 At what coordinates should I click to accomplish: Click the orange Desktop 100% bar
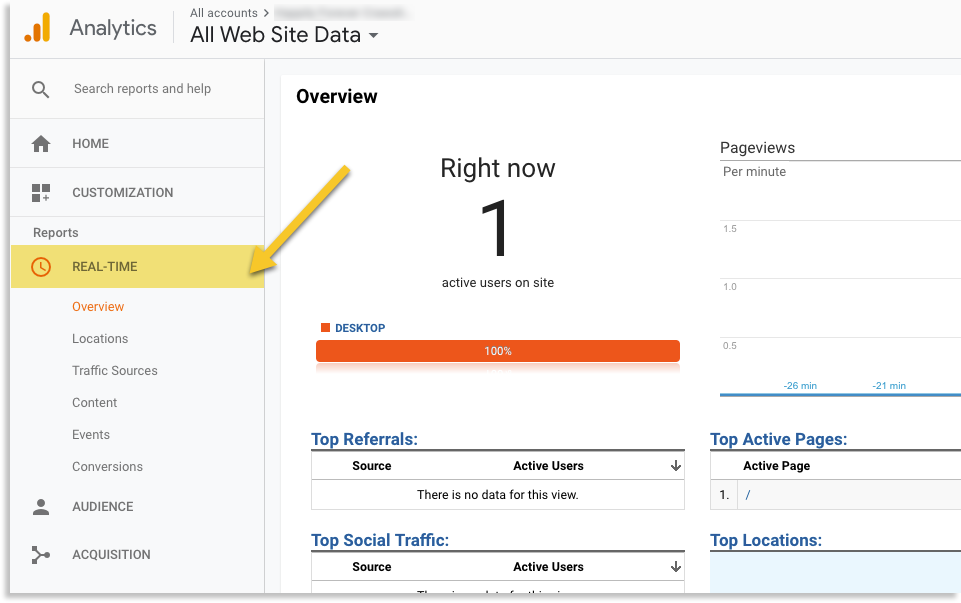coord(497,351)
